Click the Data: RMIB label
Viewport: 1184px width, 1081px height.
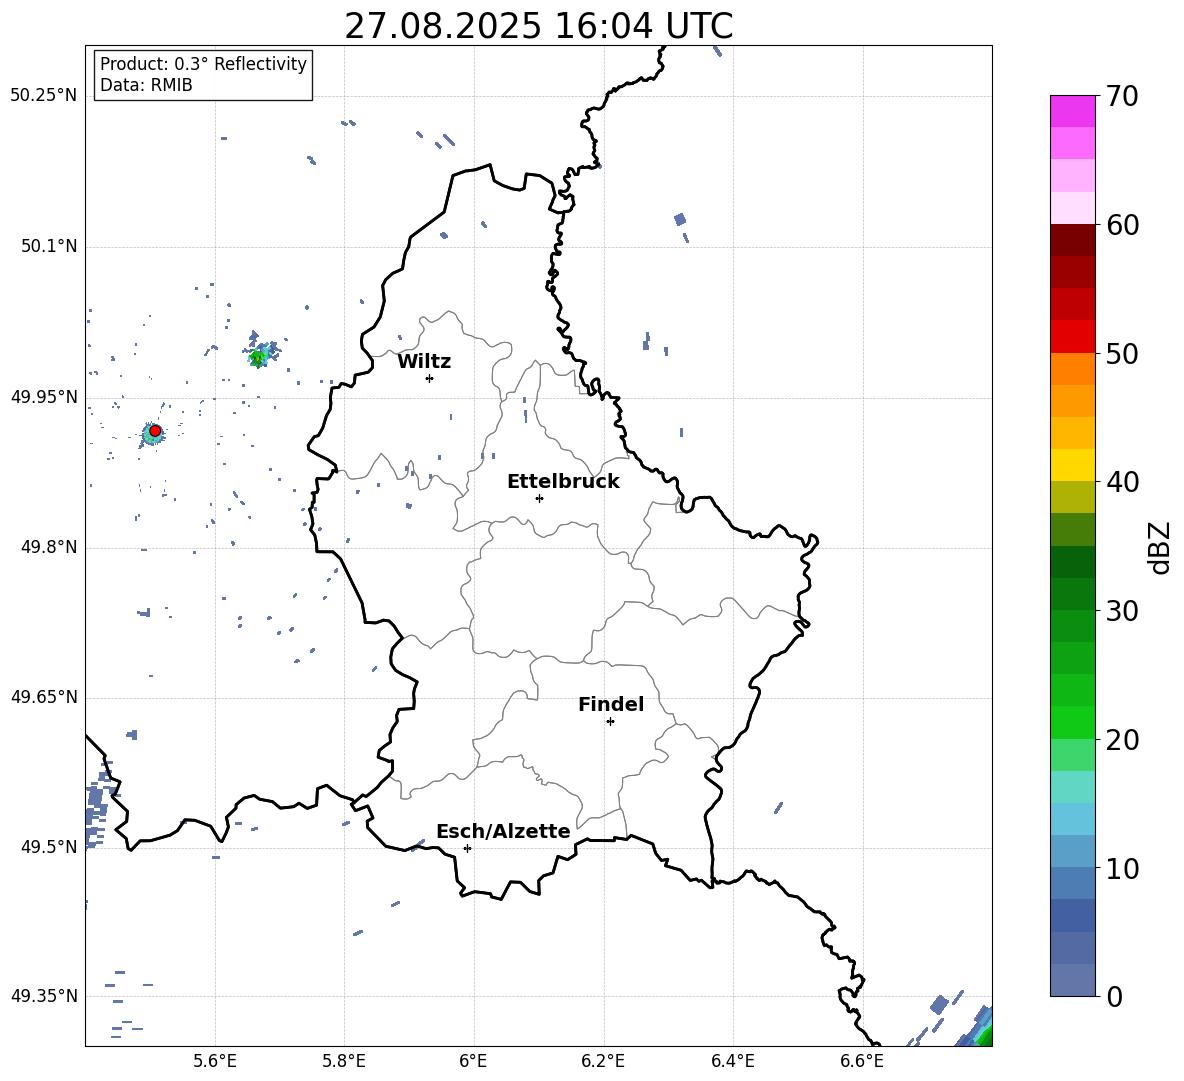[x=146, y=85]
